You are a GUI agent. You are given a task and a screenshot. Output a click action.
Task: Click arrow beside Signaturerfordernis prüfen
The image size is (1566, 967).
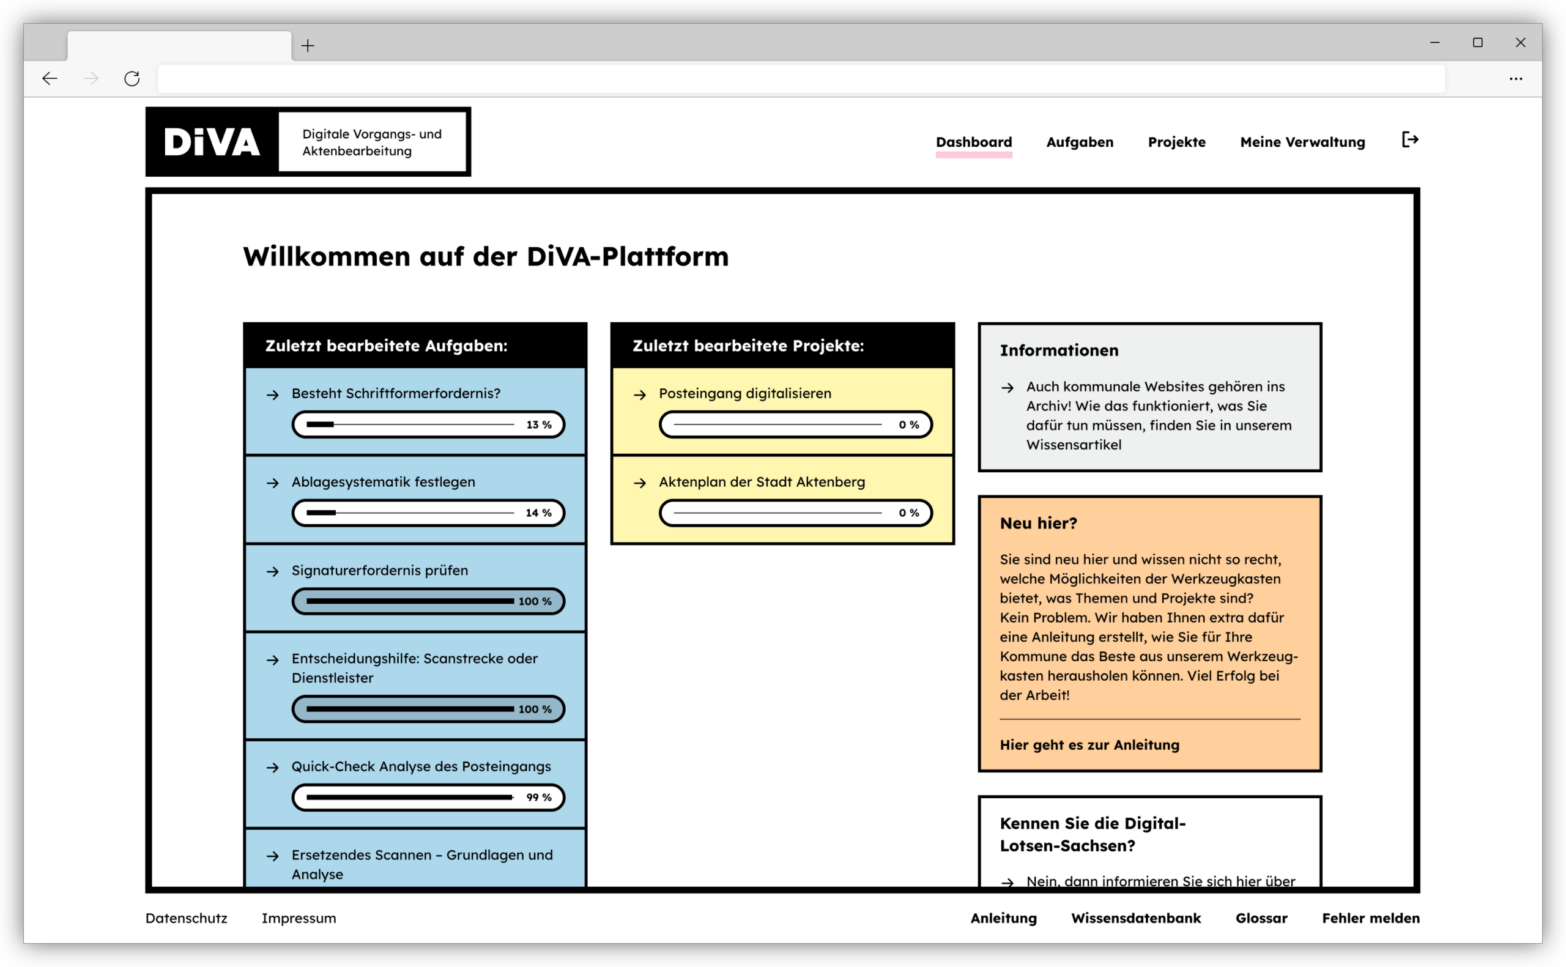[x=272, y=572]
